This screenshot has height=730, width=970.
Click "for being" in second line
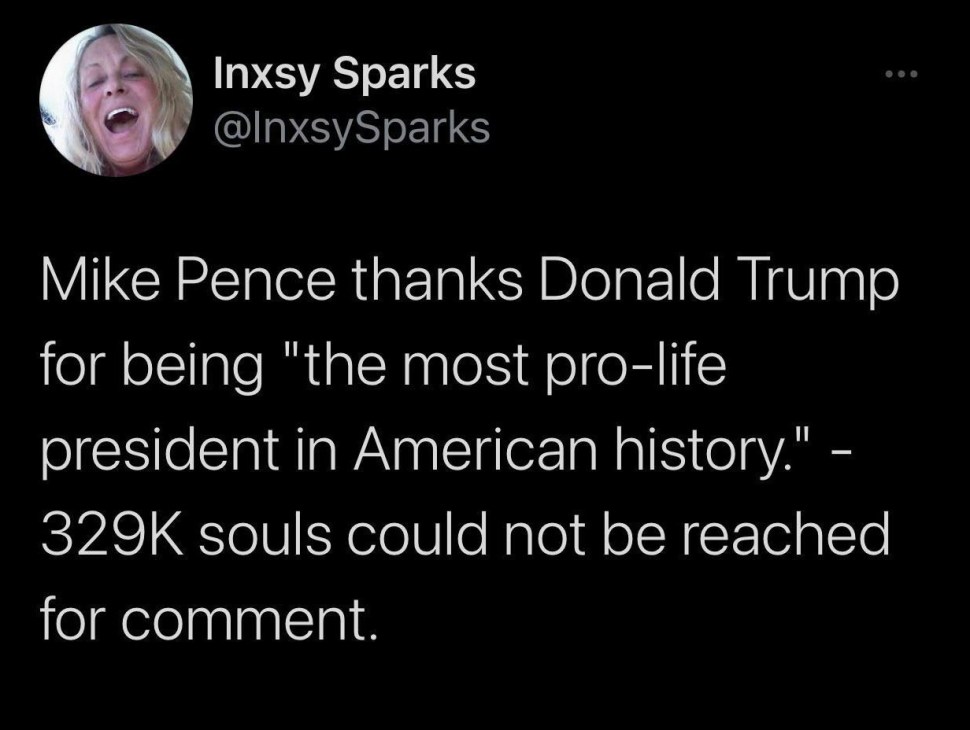pyautogui.click(x=152, y=371)
